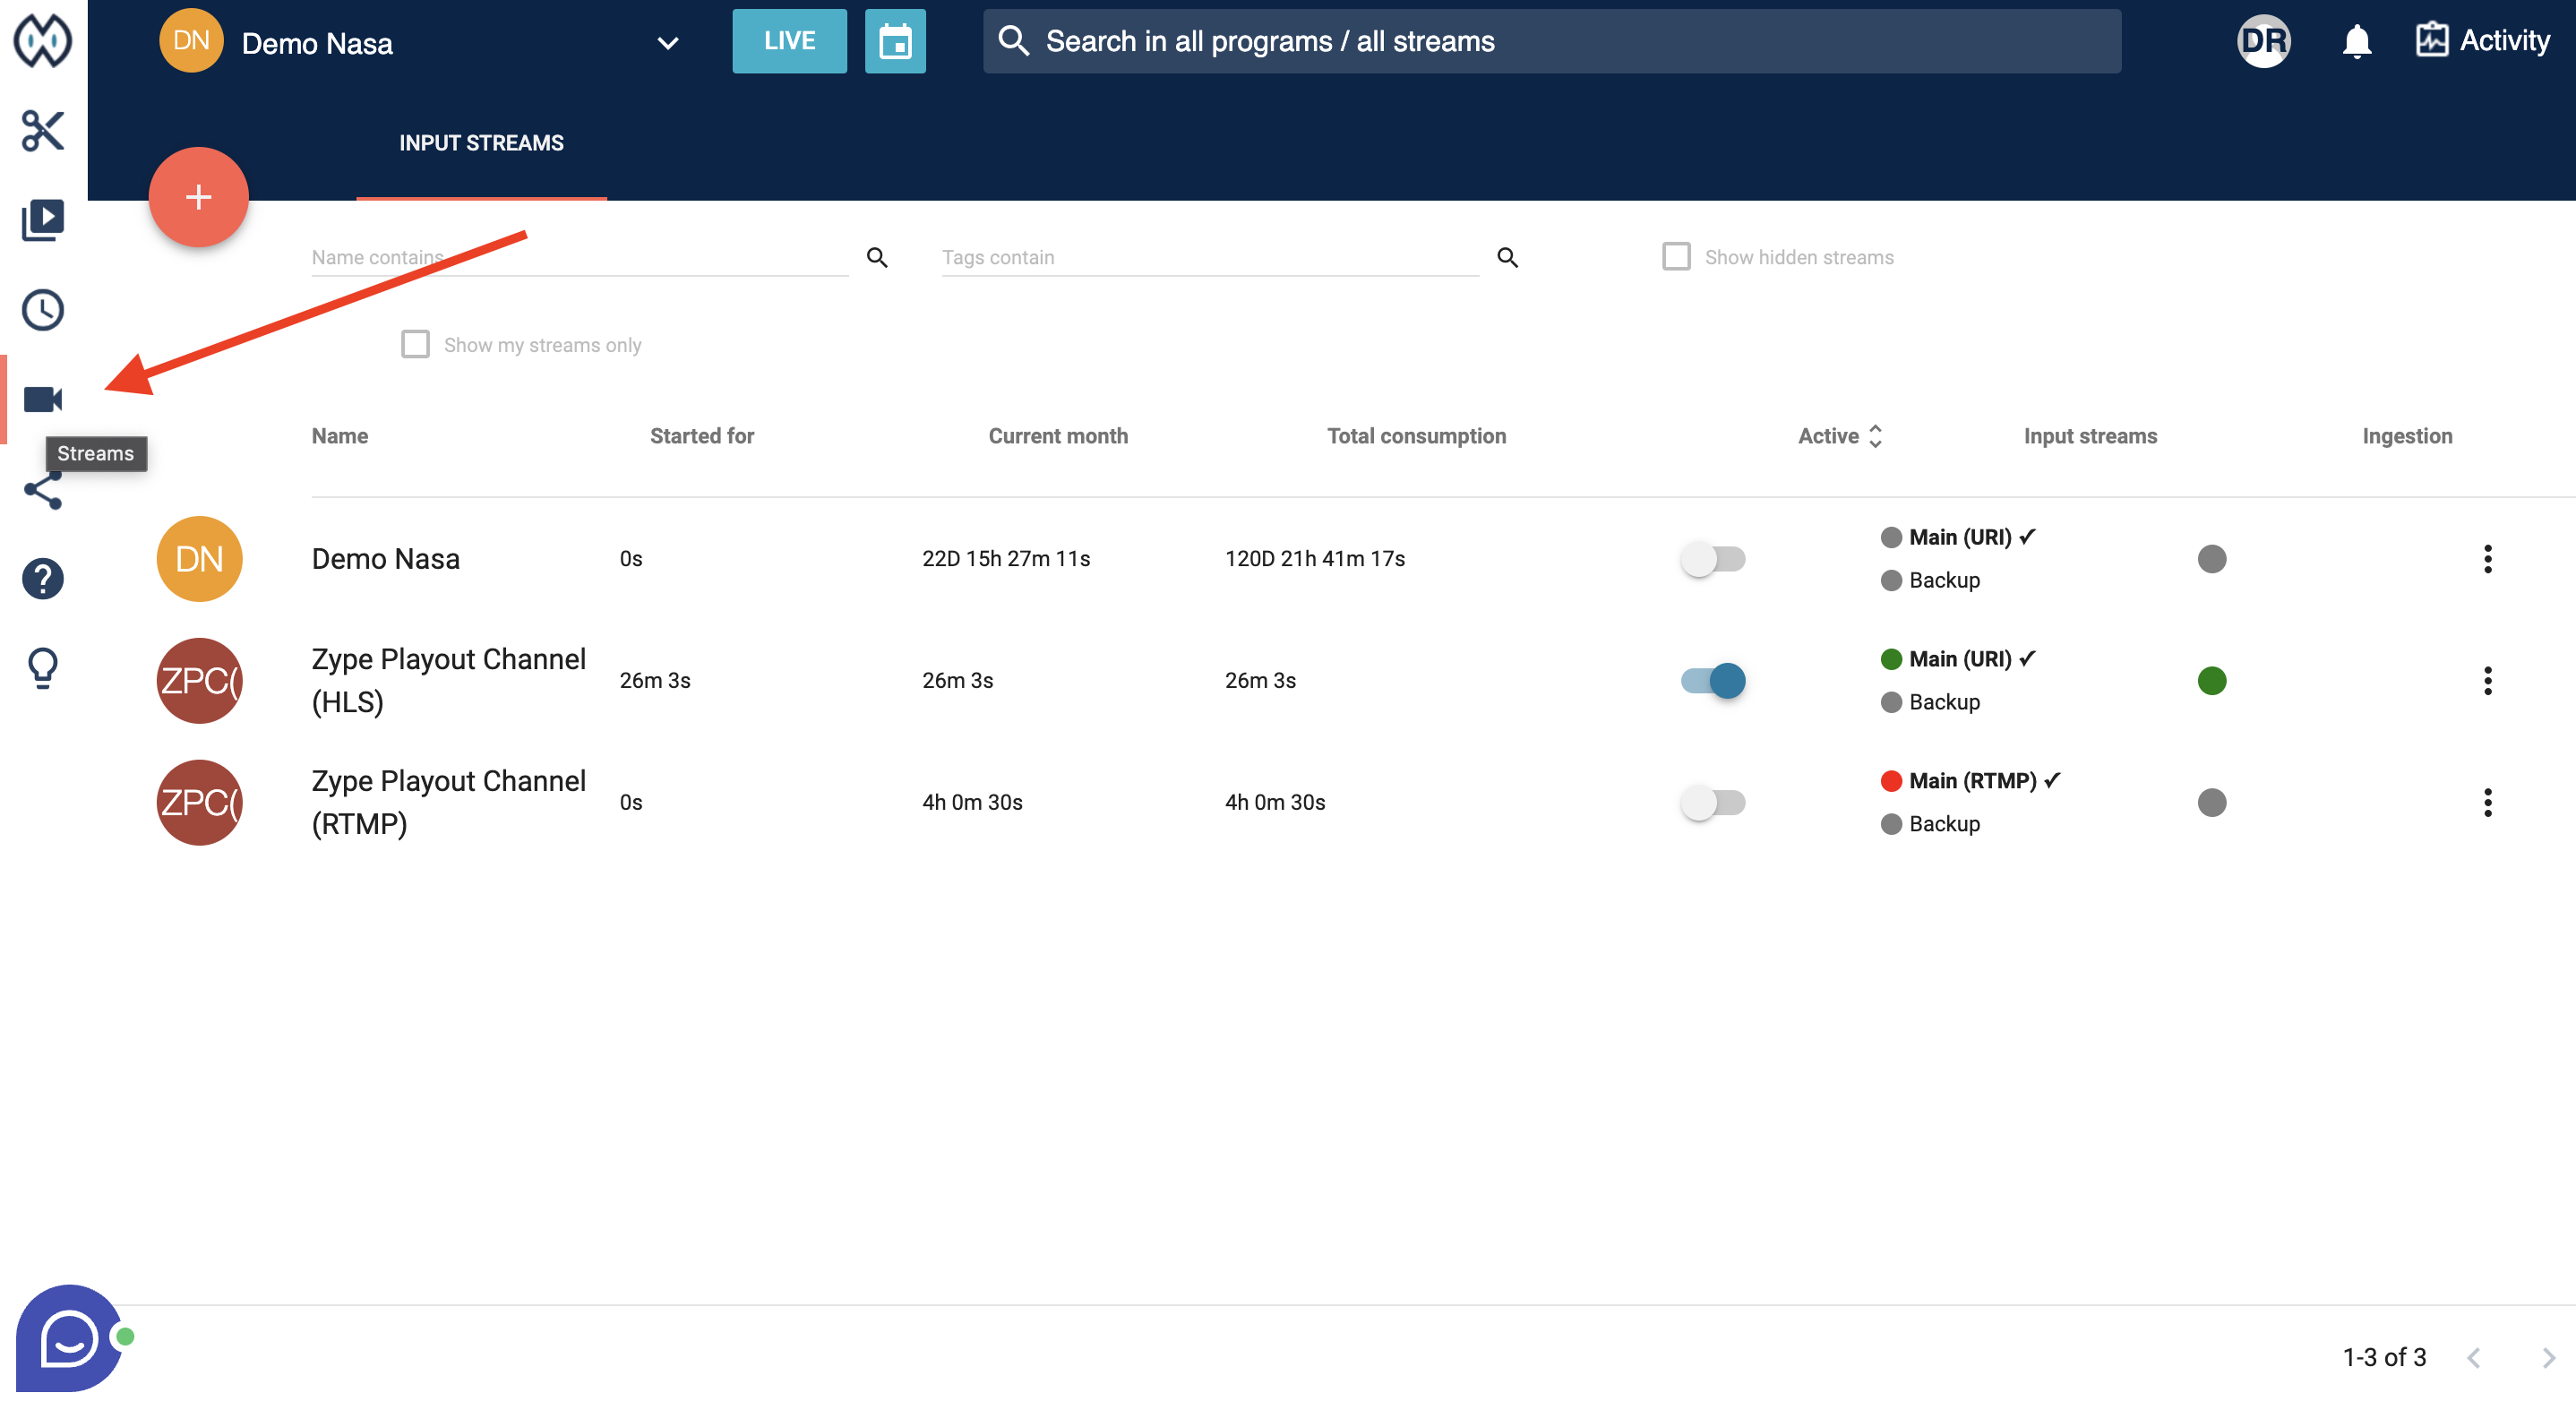The width and height of the screenshot is (2576, 1410).
Task: Switch to INPUT STREAMS tab
Action: pos(481,143)
